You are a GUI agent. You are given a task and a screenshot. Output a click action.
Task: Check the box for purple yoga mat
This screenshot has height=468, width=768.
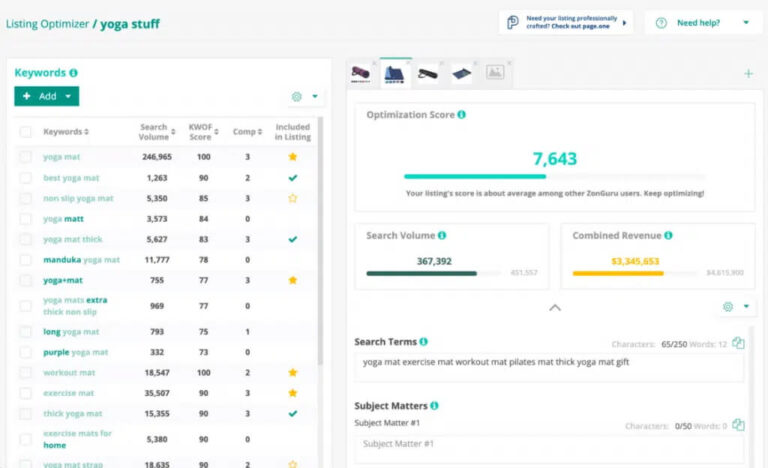(x=25, y=352)
